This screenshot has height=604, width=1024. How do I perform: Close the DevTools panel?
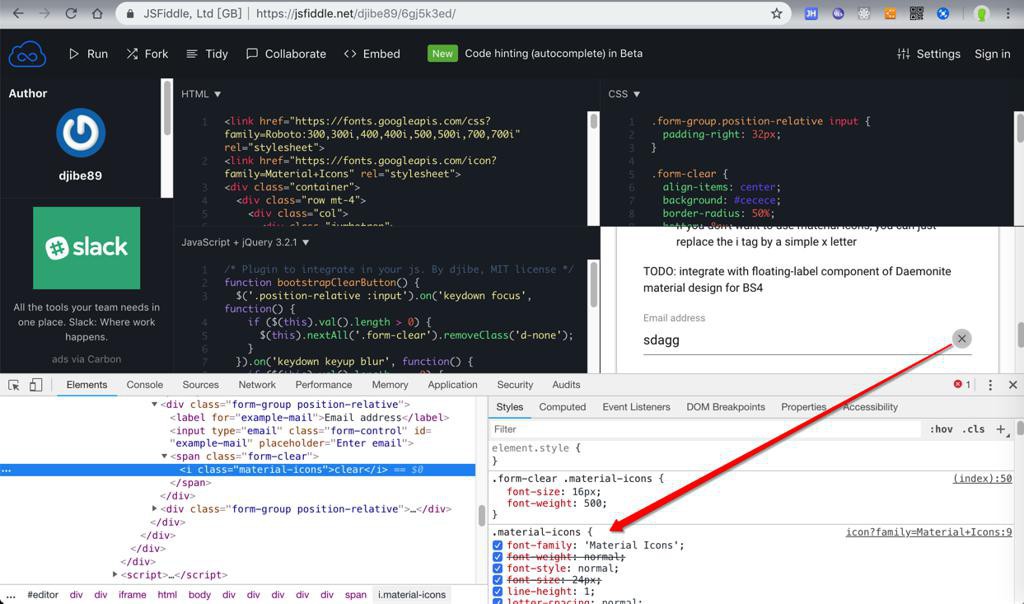click(x=1013, y=385)
